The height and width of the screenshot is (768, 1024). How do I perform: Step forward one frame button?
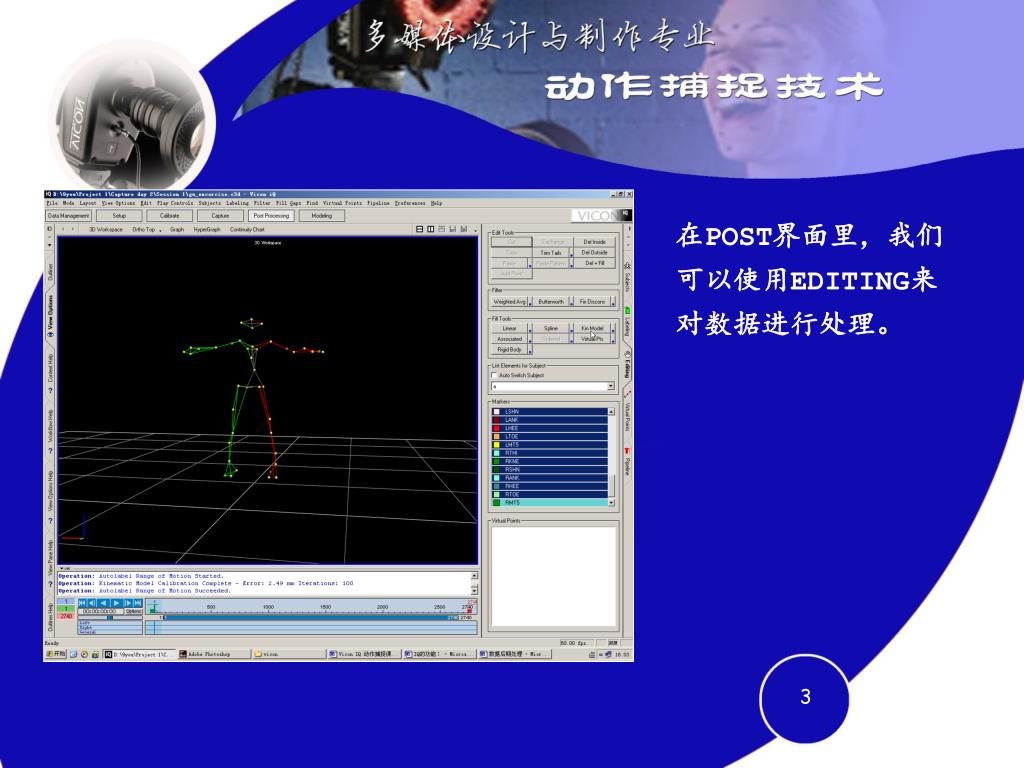click(x=128, y=603)
